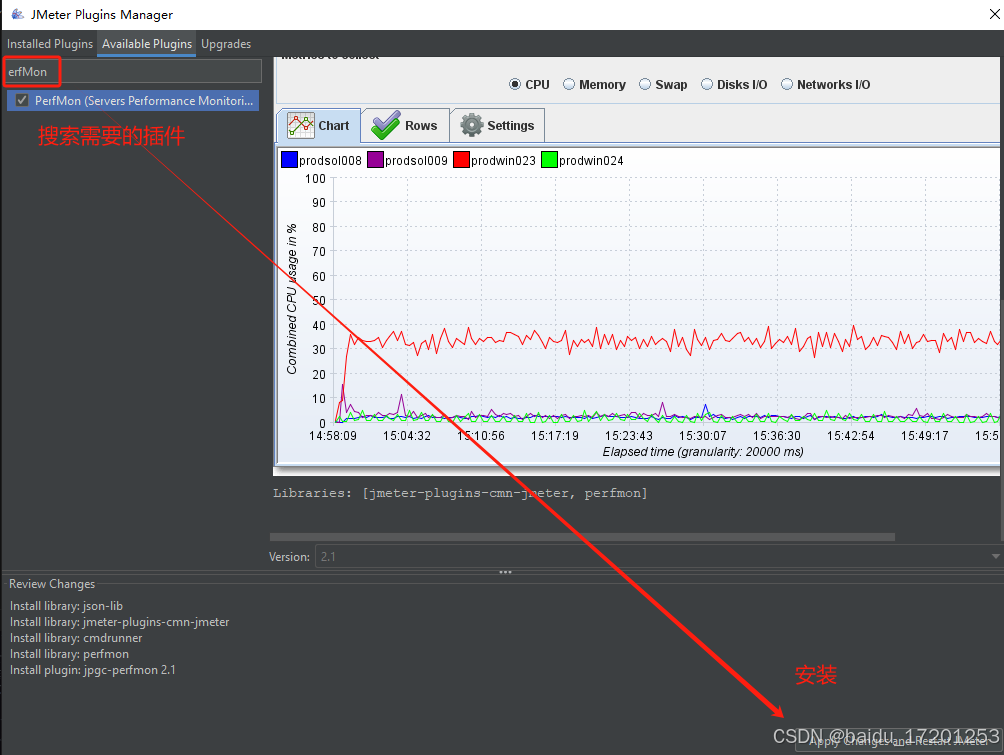
Task: Click the blue prodsol008 legend swatch
Action: pyautogui.click(x=289, y=160)
